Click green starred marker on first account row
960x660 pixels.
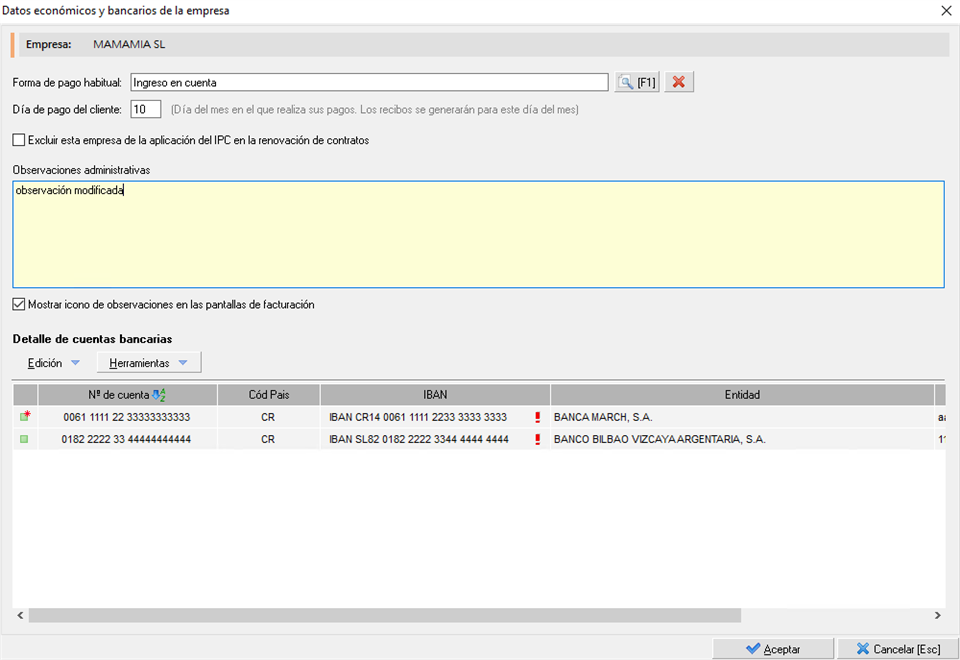[x=25, y=417]
